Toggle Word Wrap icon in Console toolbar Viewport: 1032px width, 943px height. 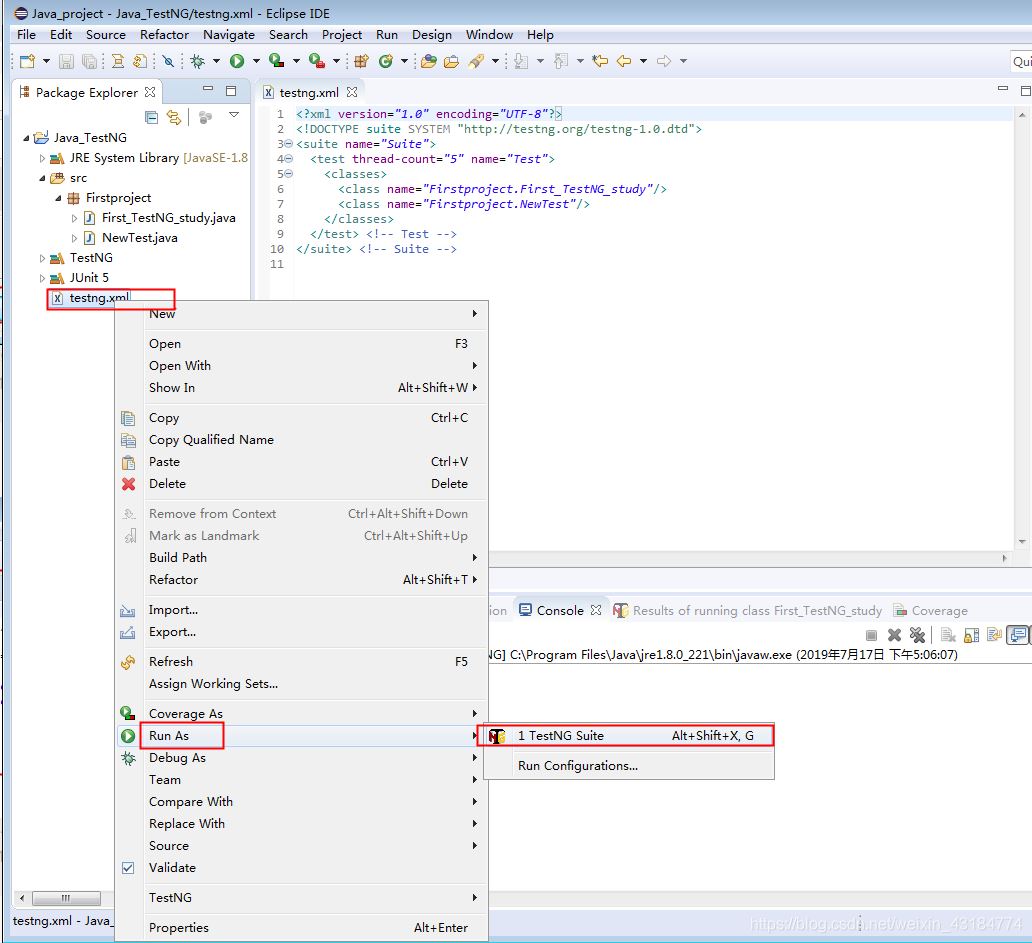pos(994,635)
